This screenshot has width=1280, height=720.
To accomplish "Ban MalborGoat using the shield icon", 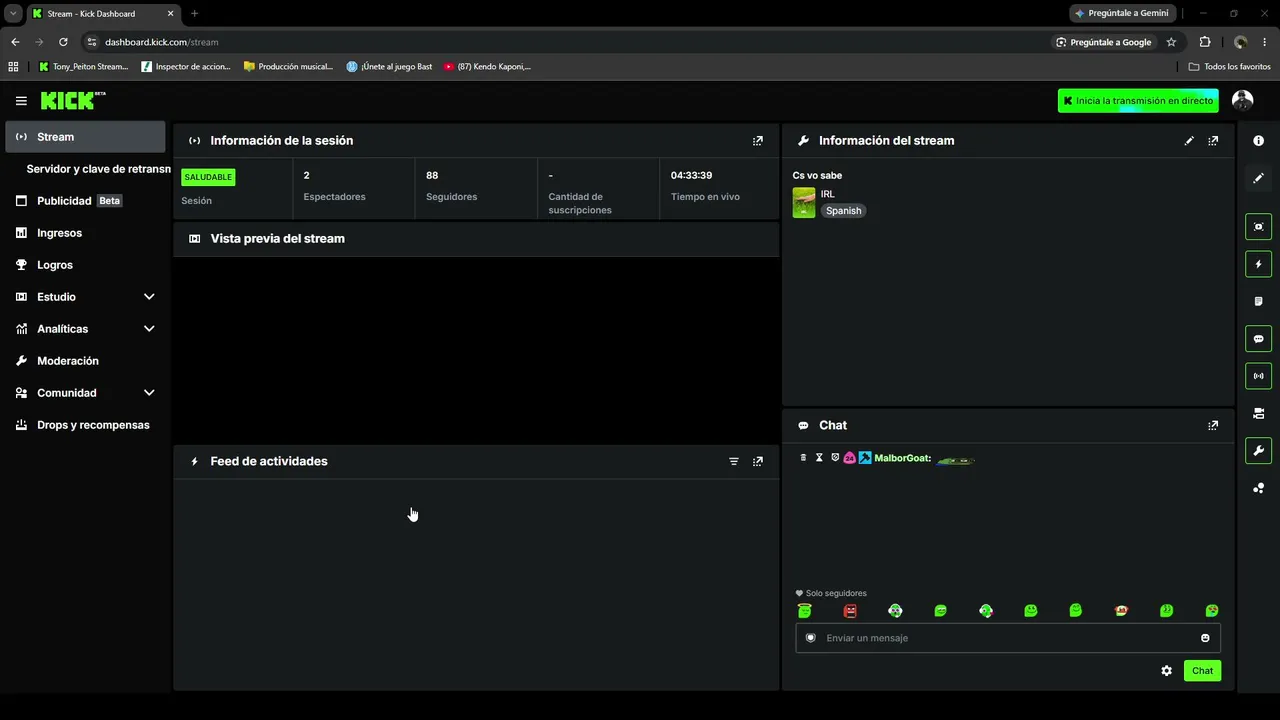I will (835, 458).
